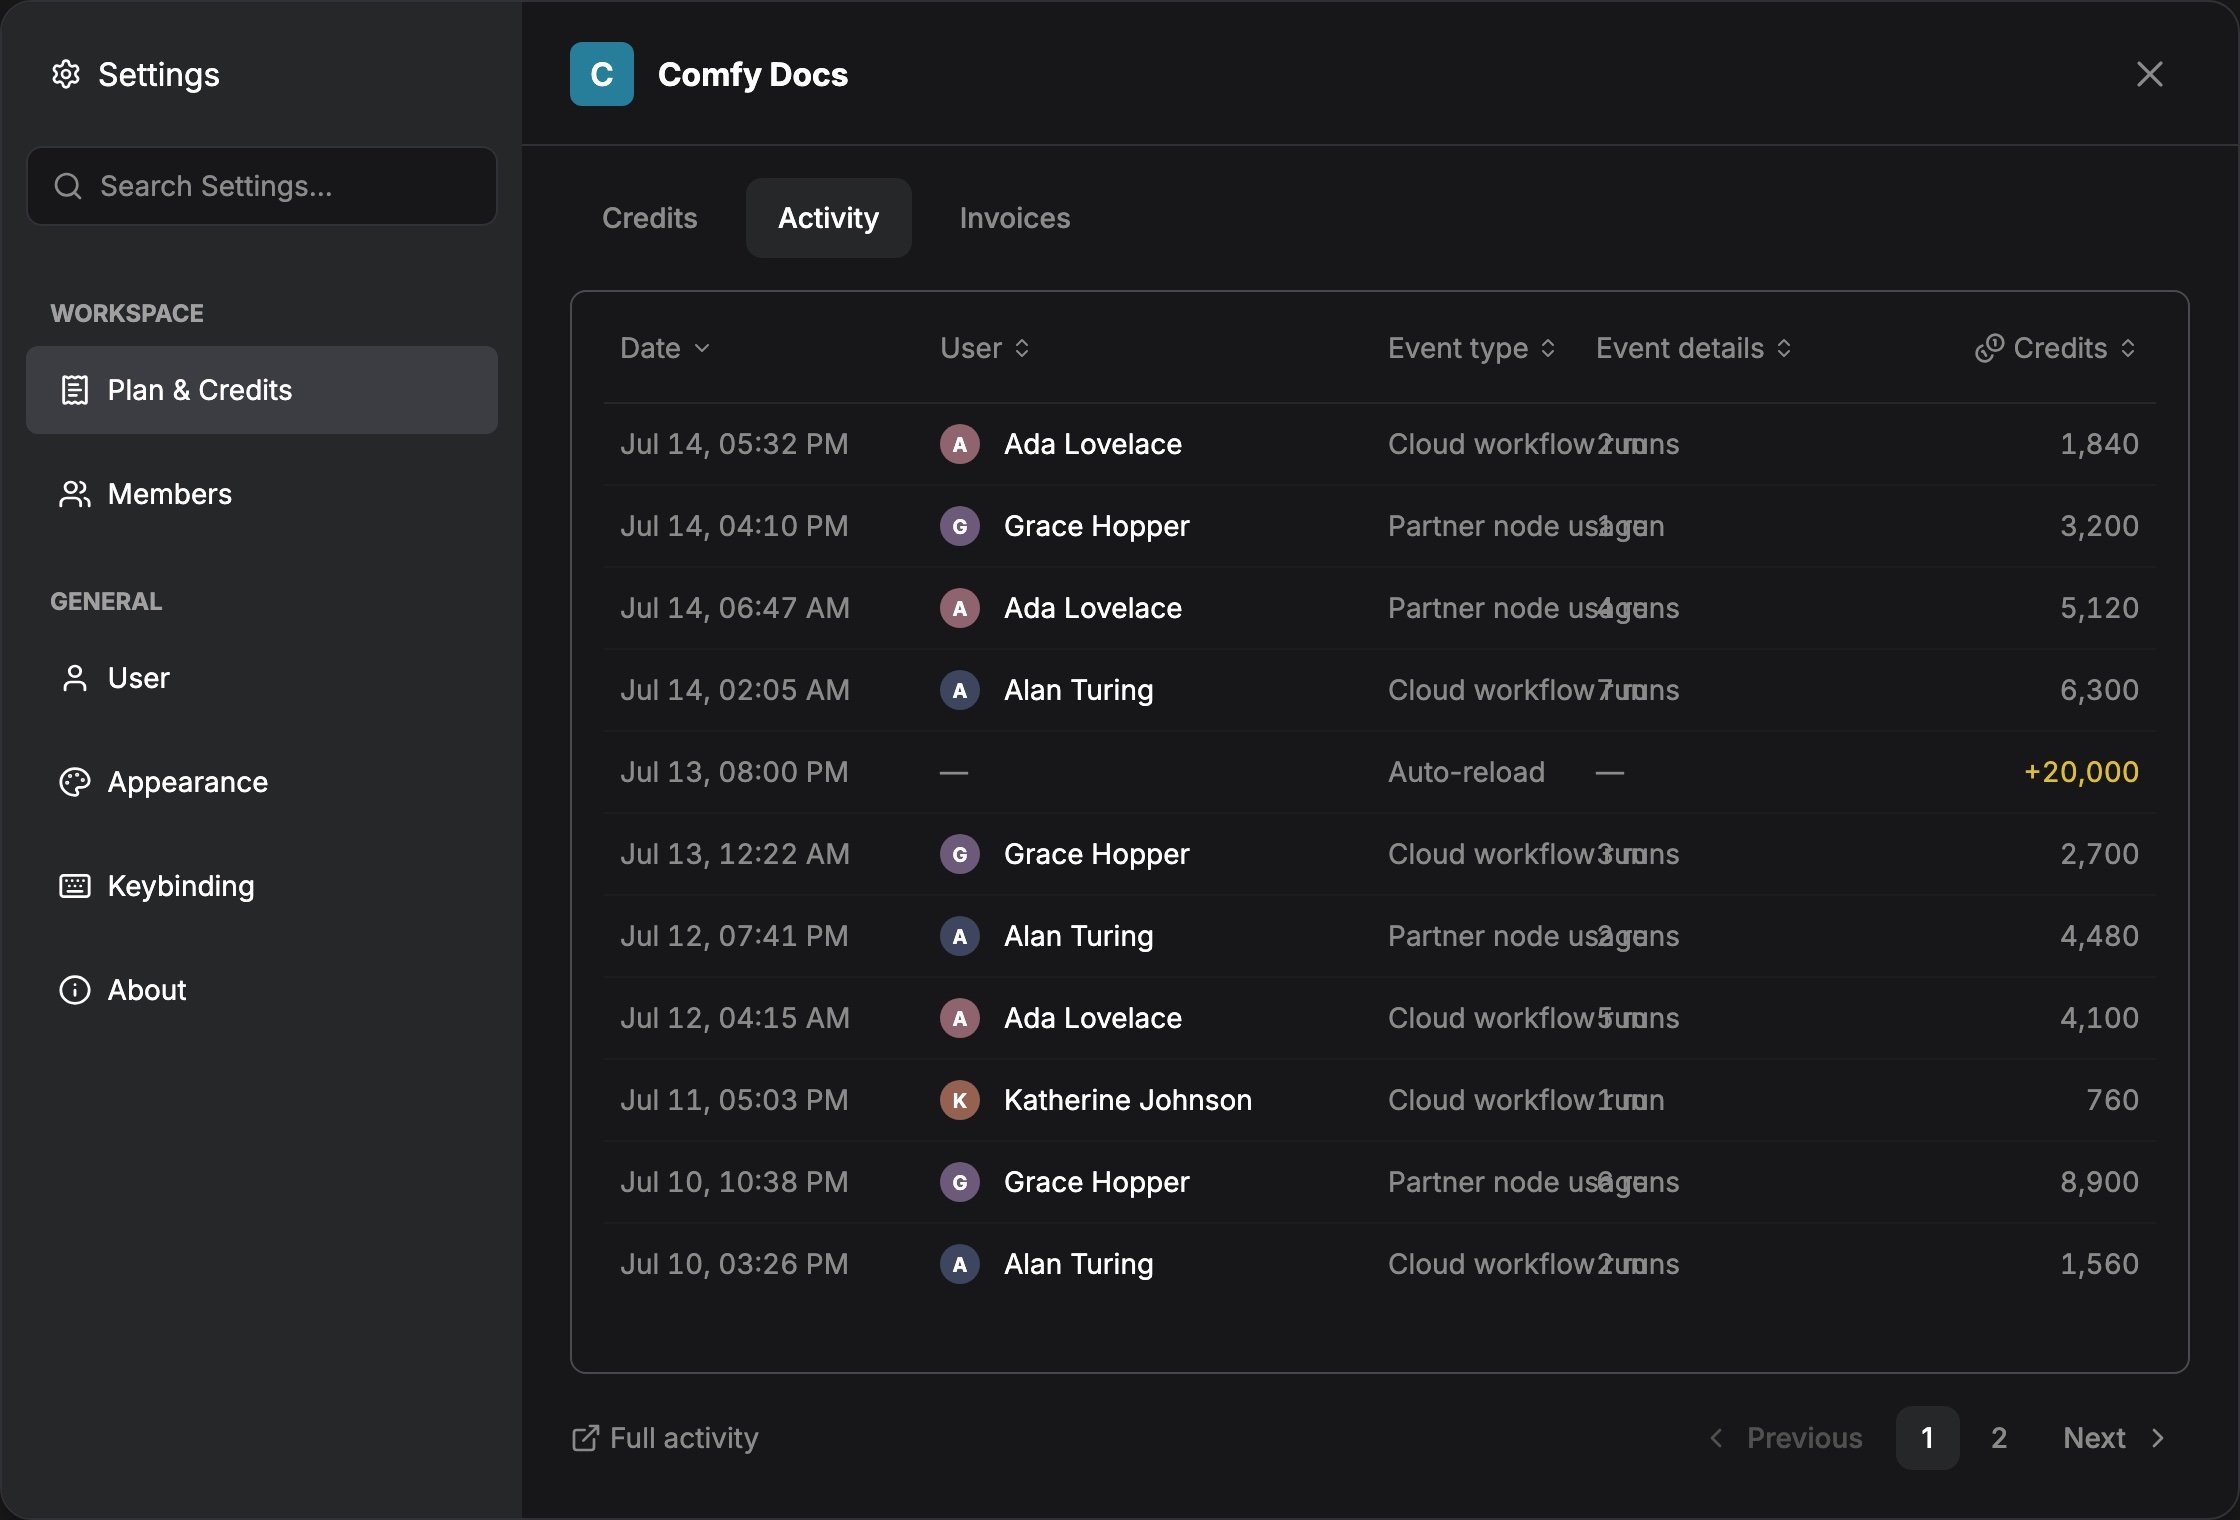Sort by Event details column
This screenshot has width=2240, height=1520.
1694,348
